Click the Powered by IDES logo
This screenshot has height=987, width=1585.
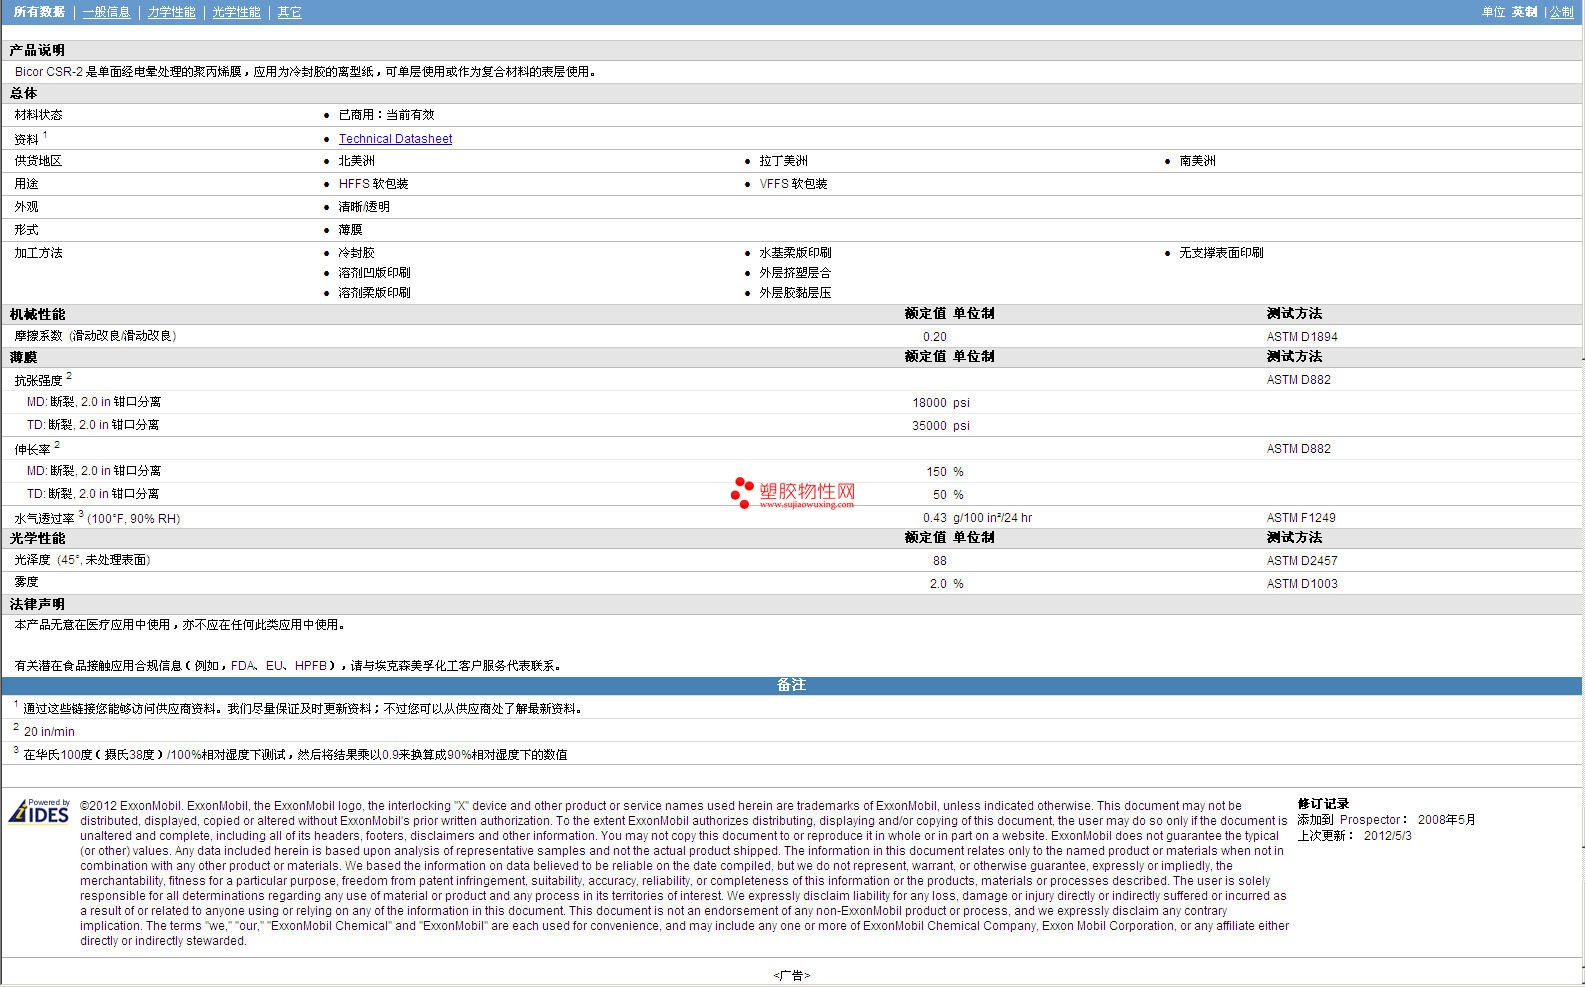coord(39,811)
